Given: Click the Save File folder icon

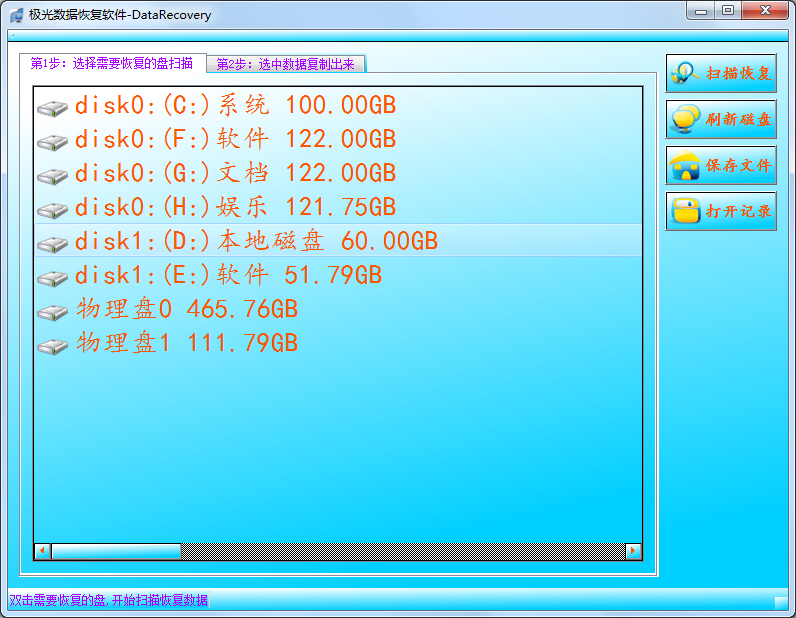Looking at the screenshot, I should coord(685,165).
